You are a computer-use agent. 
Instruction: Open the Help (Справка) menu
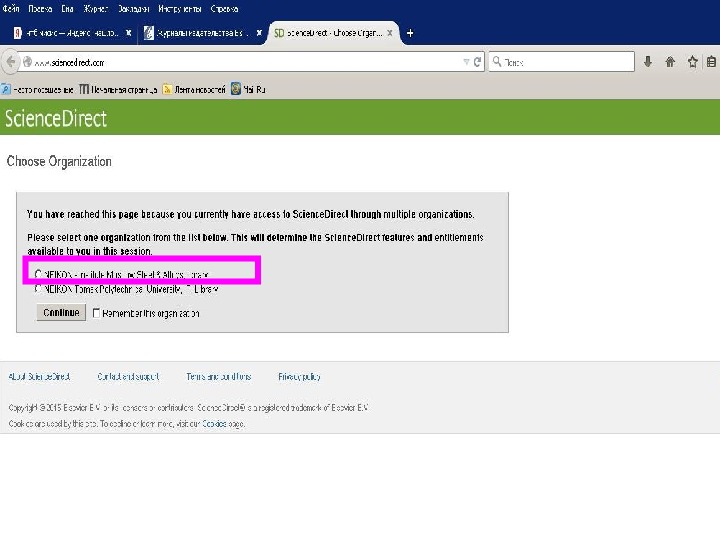tap(224, 9)
